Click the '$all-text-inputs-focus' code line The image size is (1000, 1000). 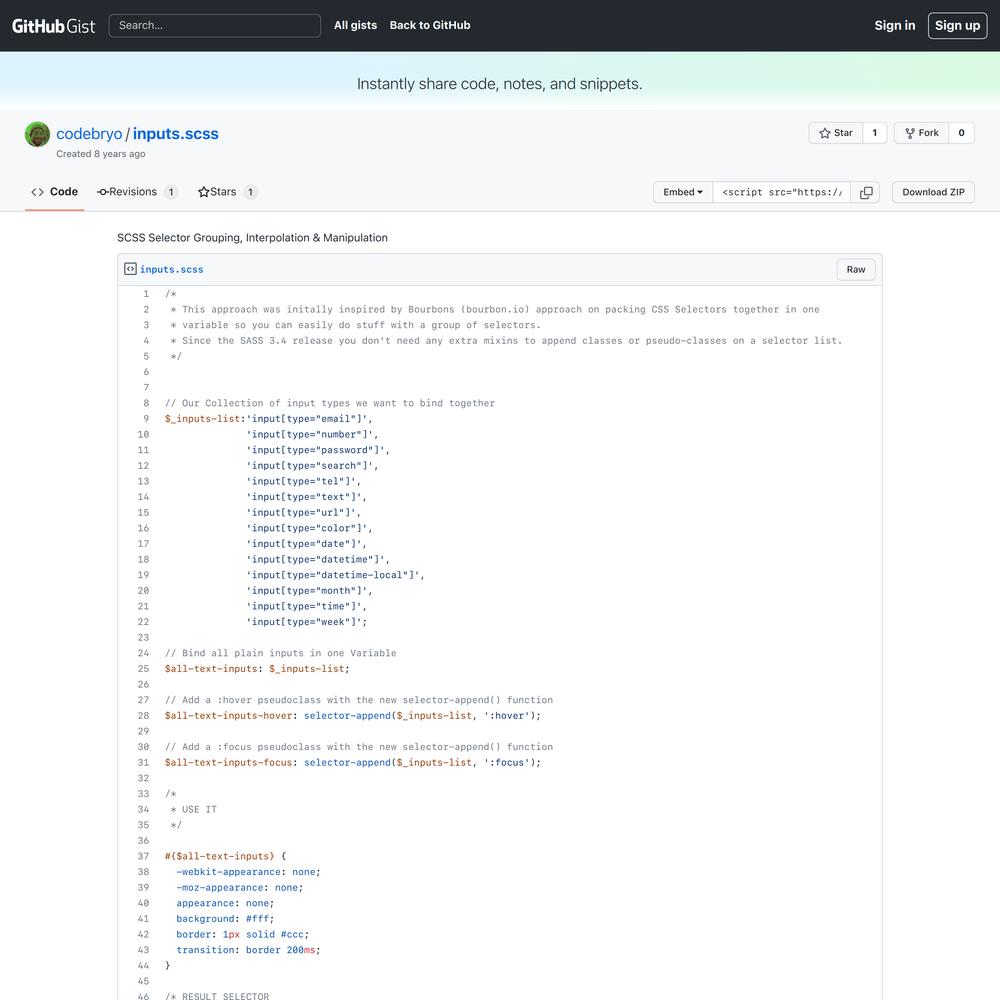[353, 763]
